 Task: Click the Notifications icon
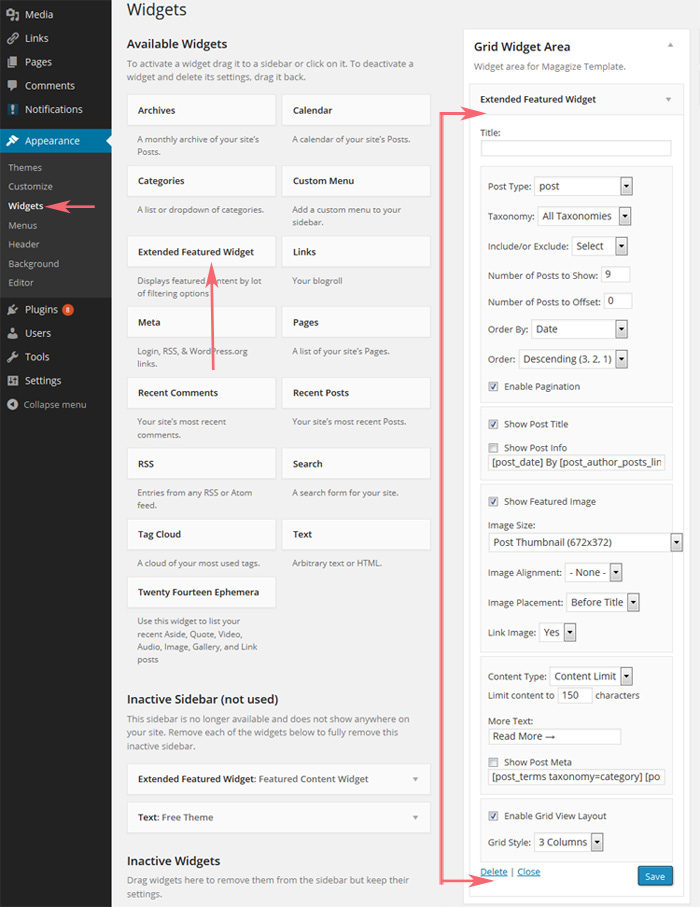(13, 109)
